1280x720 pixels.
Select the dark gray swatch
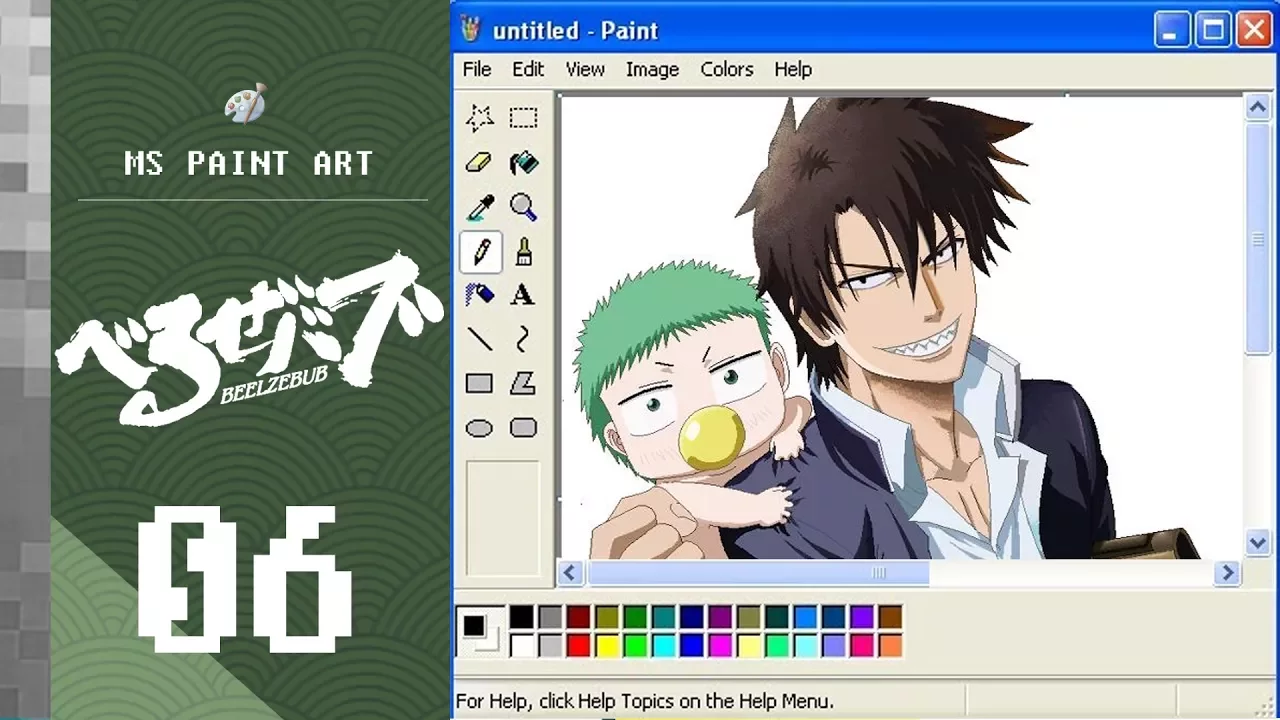point(550,617)
